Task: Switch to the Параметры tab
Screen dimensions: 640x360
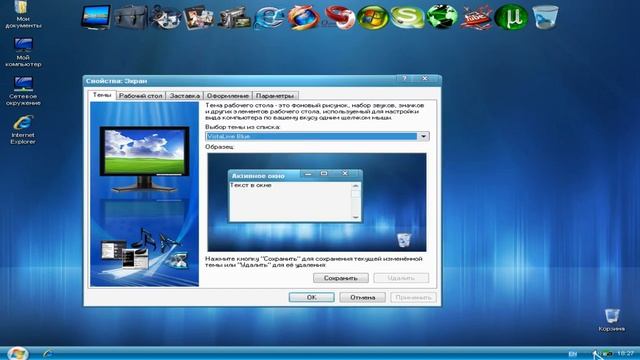Action: pos(275,96)
